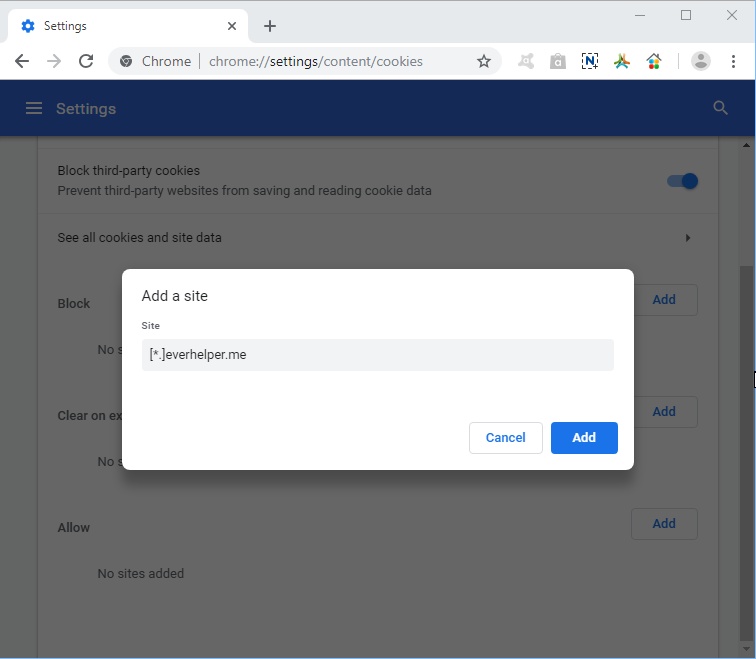This screenshot has height=659, width=756.
Task: Click the forward navigation arrow
Action: pos(54,61)
